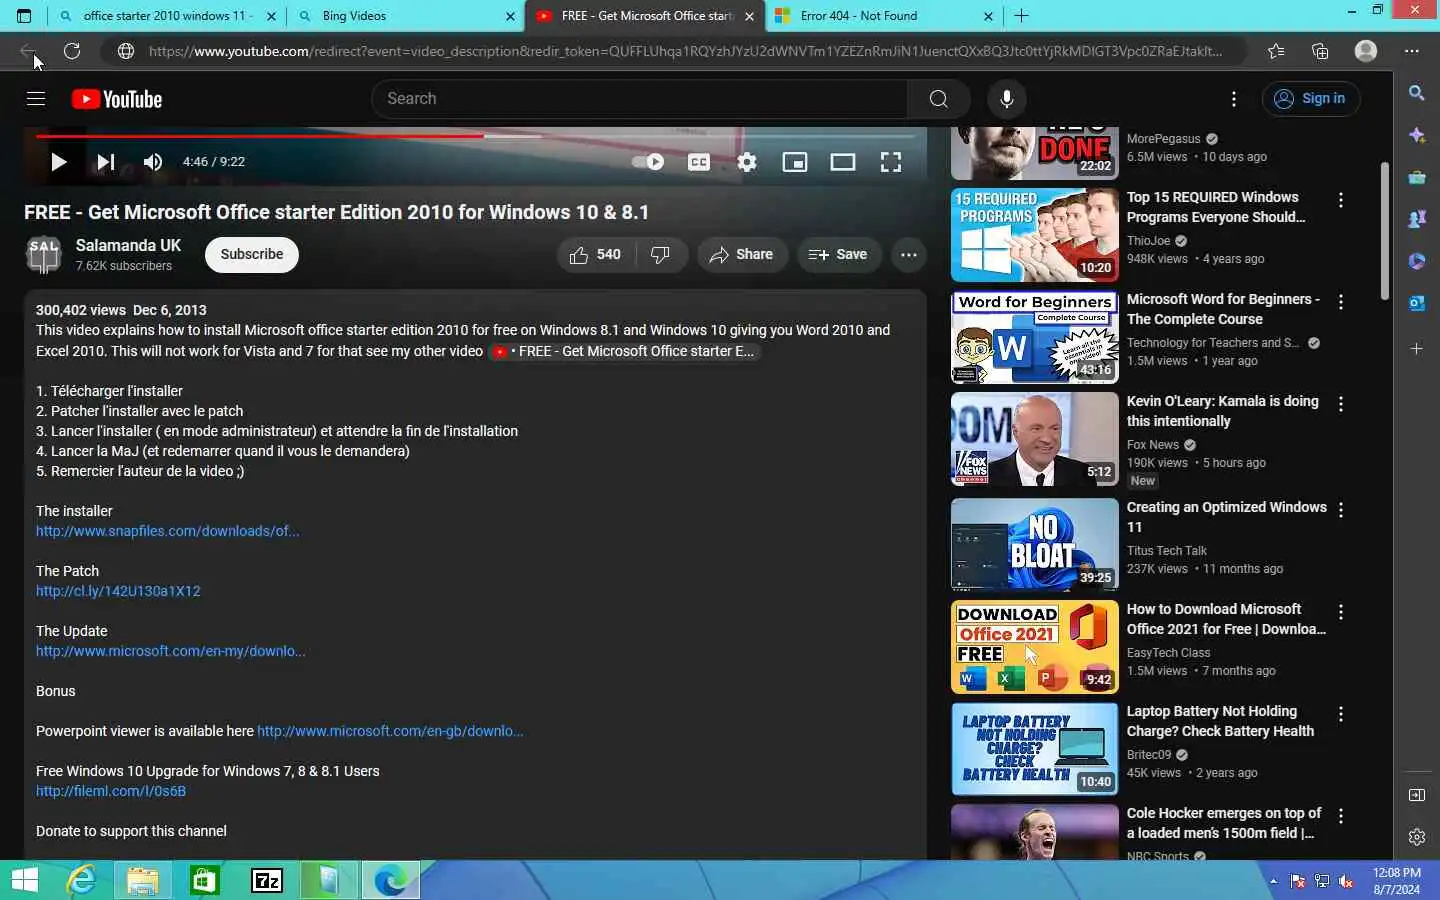Open browser favorites star icon

coord(1276,51)
